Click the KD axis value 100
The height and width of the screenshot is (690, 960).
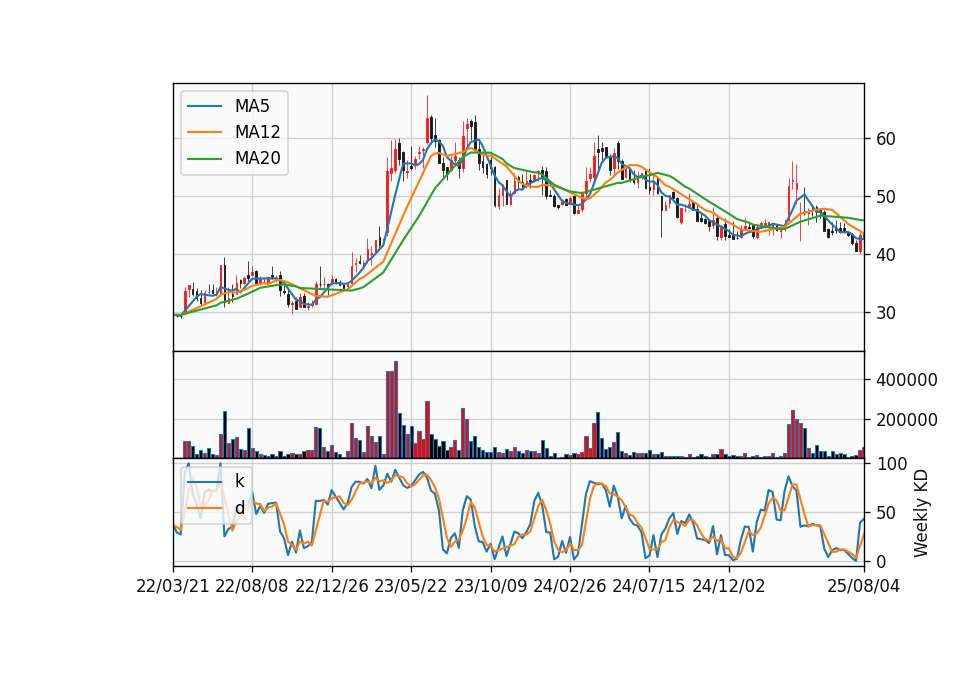(x=891, y=464)
